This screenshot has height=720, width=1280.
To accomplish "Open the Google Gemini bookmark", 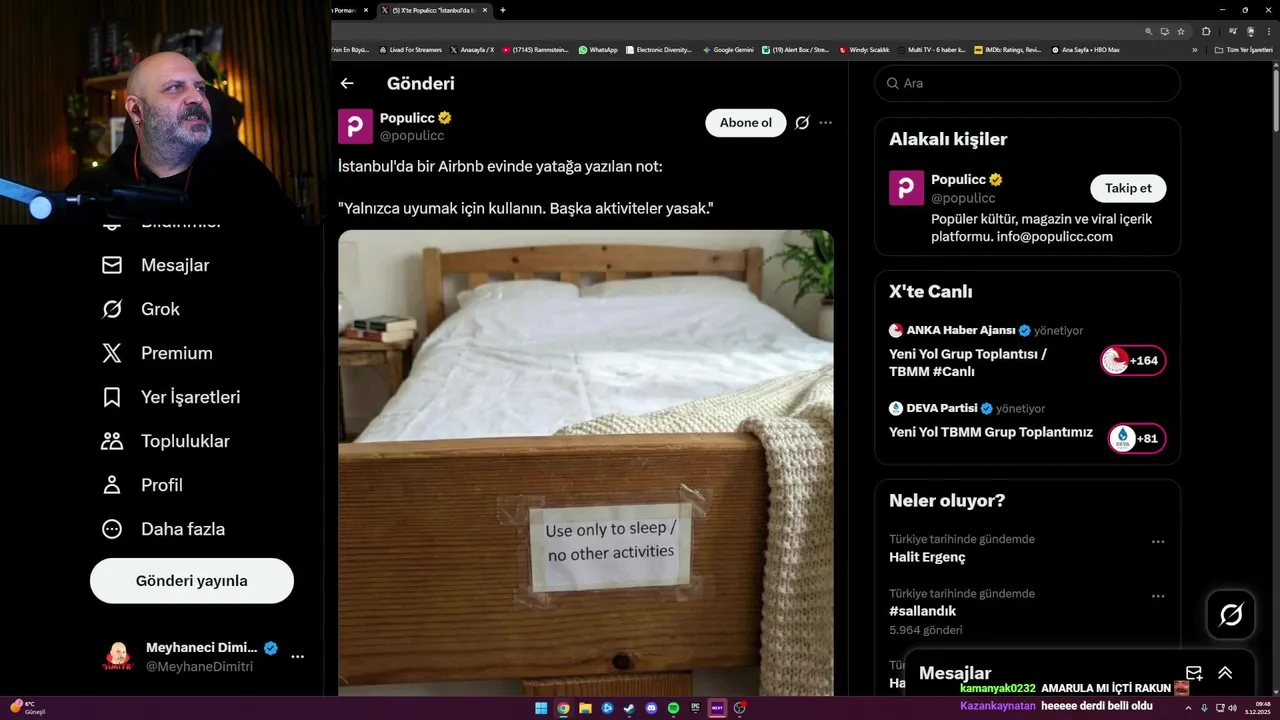I will [x=728, y=49].
